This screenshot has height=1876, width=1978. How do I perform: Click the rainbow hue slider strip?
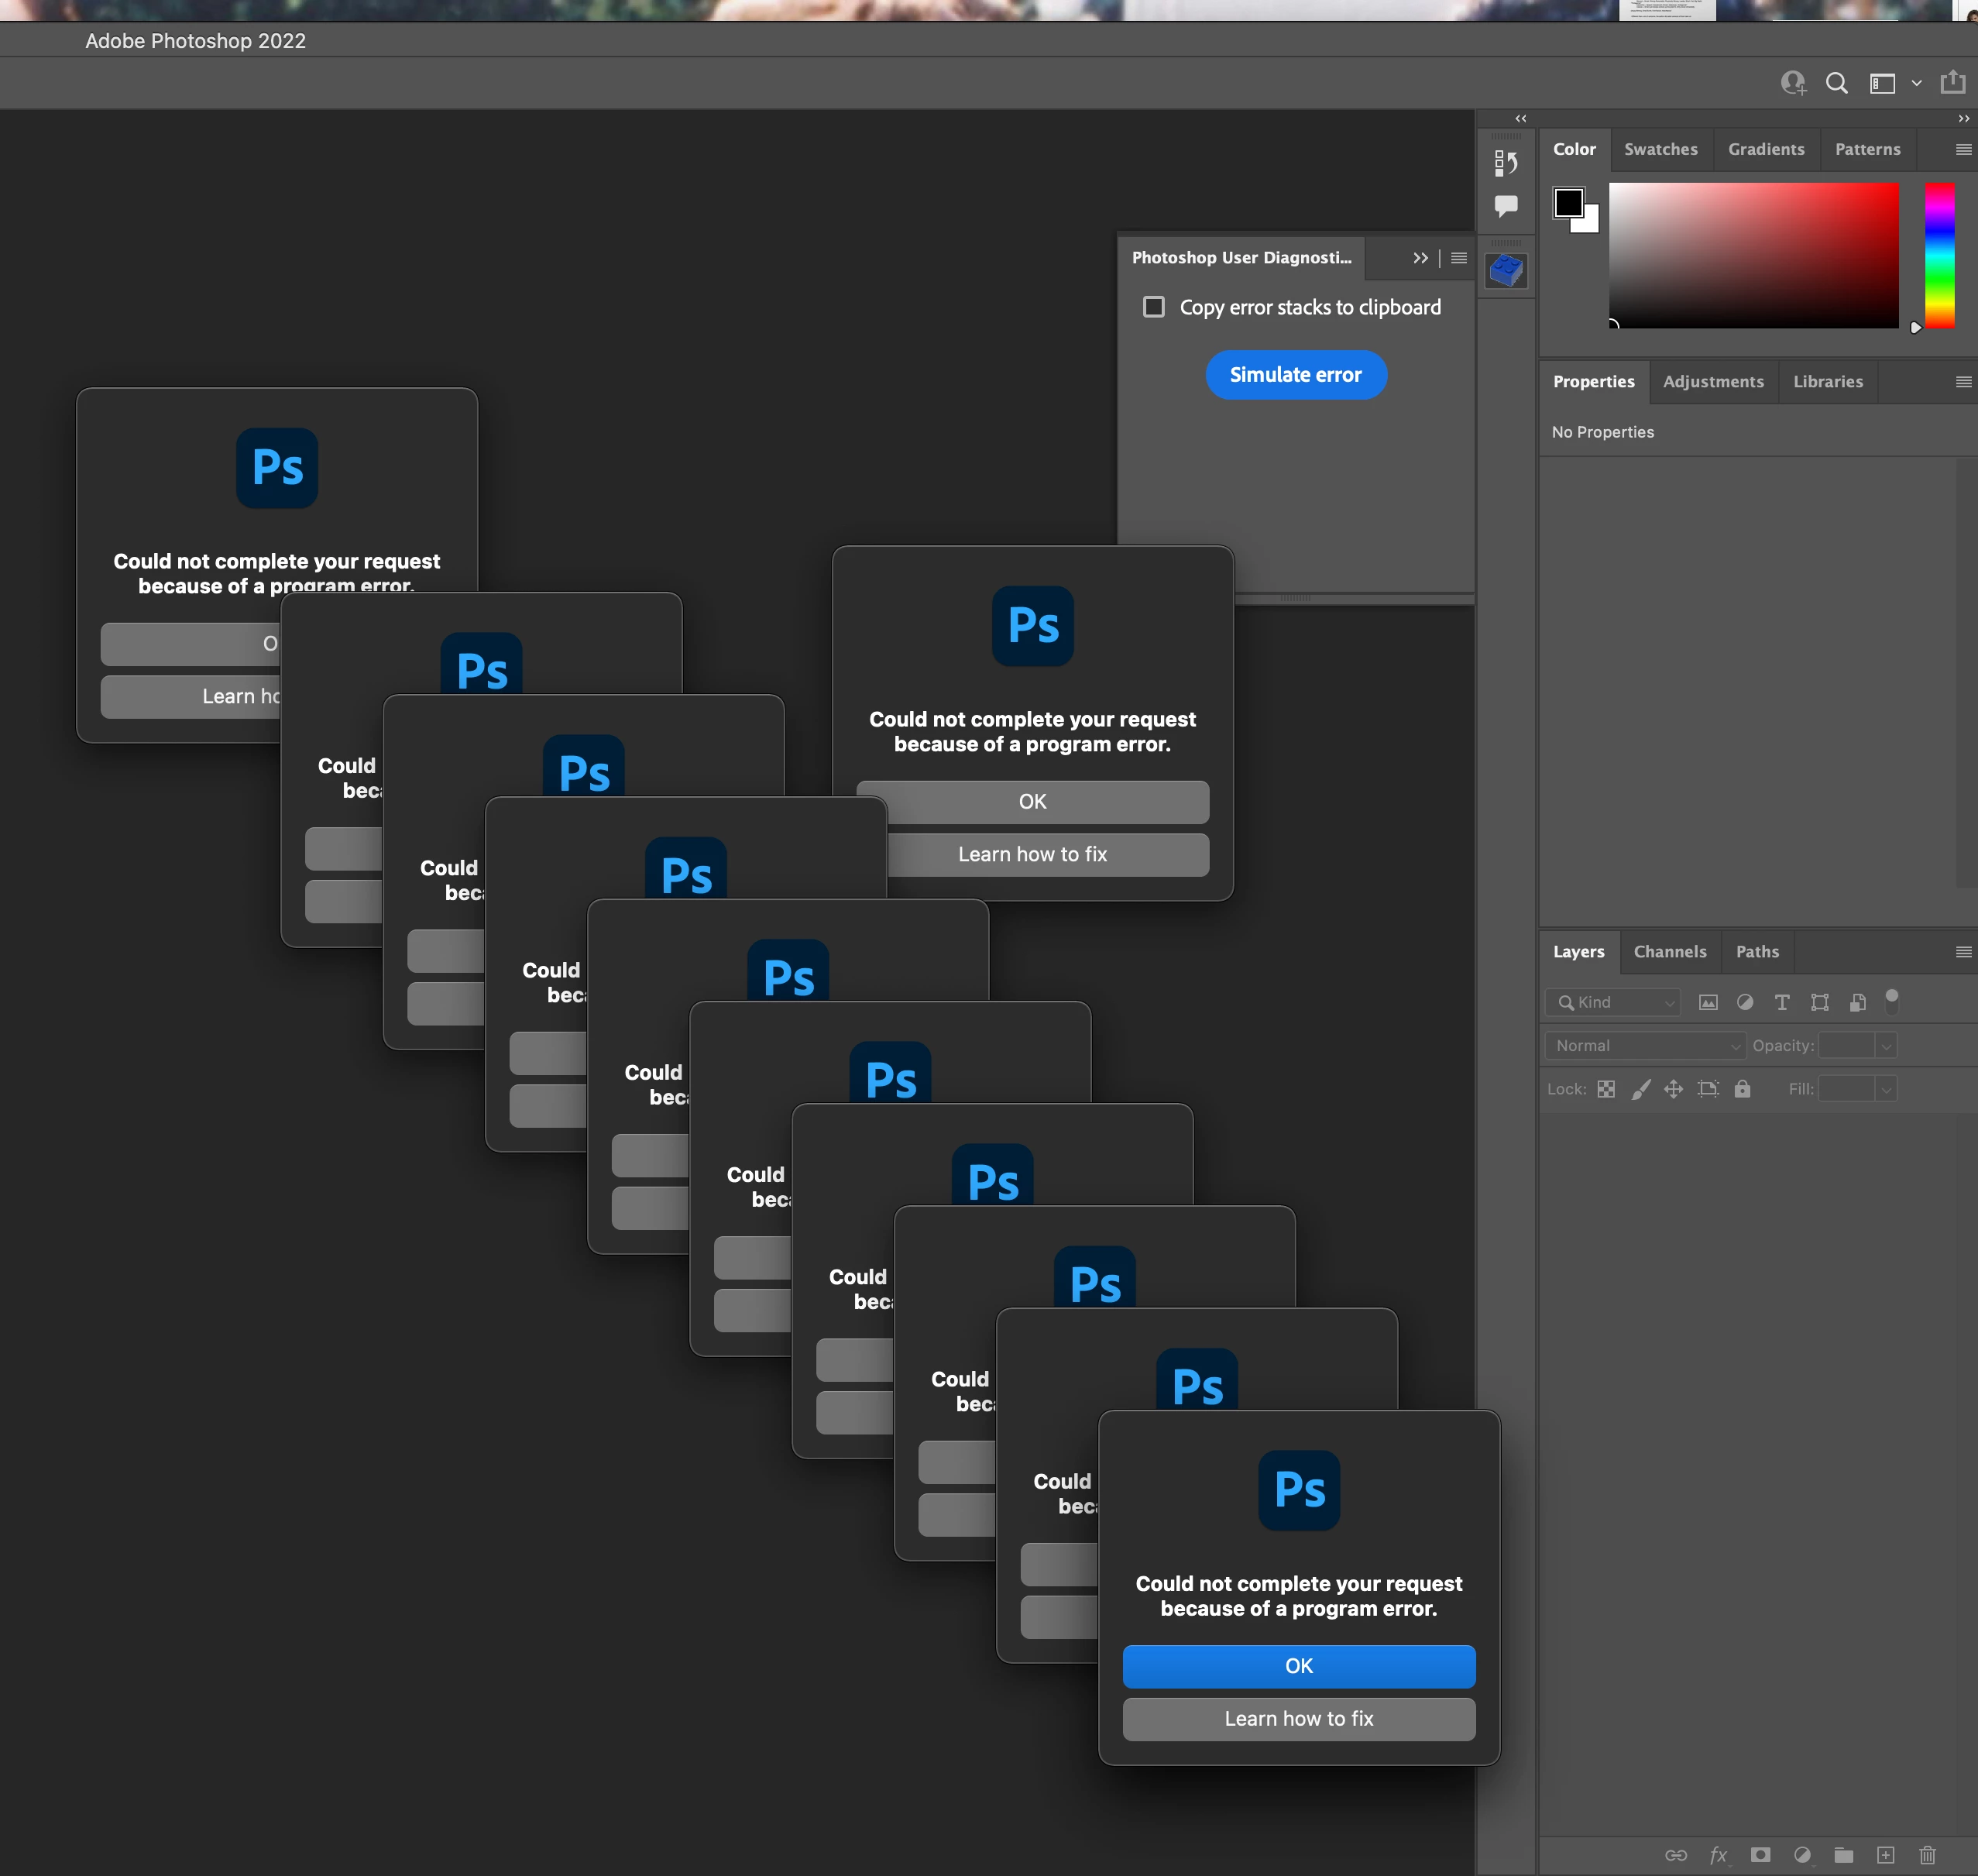point(1939,255)
